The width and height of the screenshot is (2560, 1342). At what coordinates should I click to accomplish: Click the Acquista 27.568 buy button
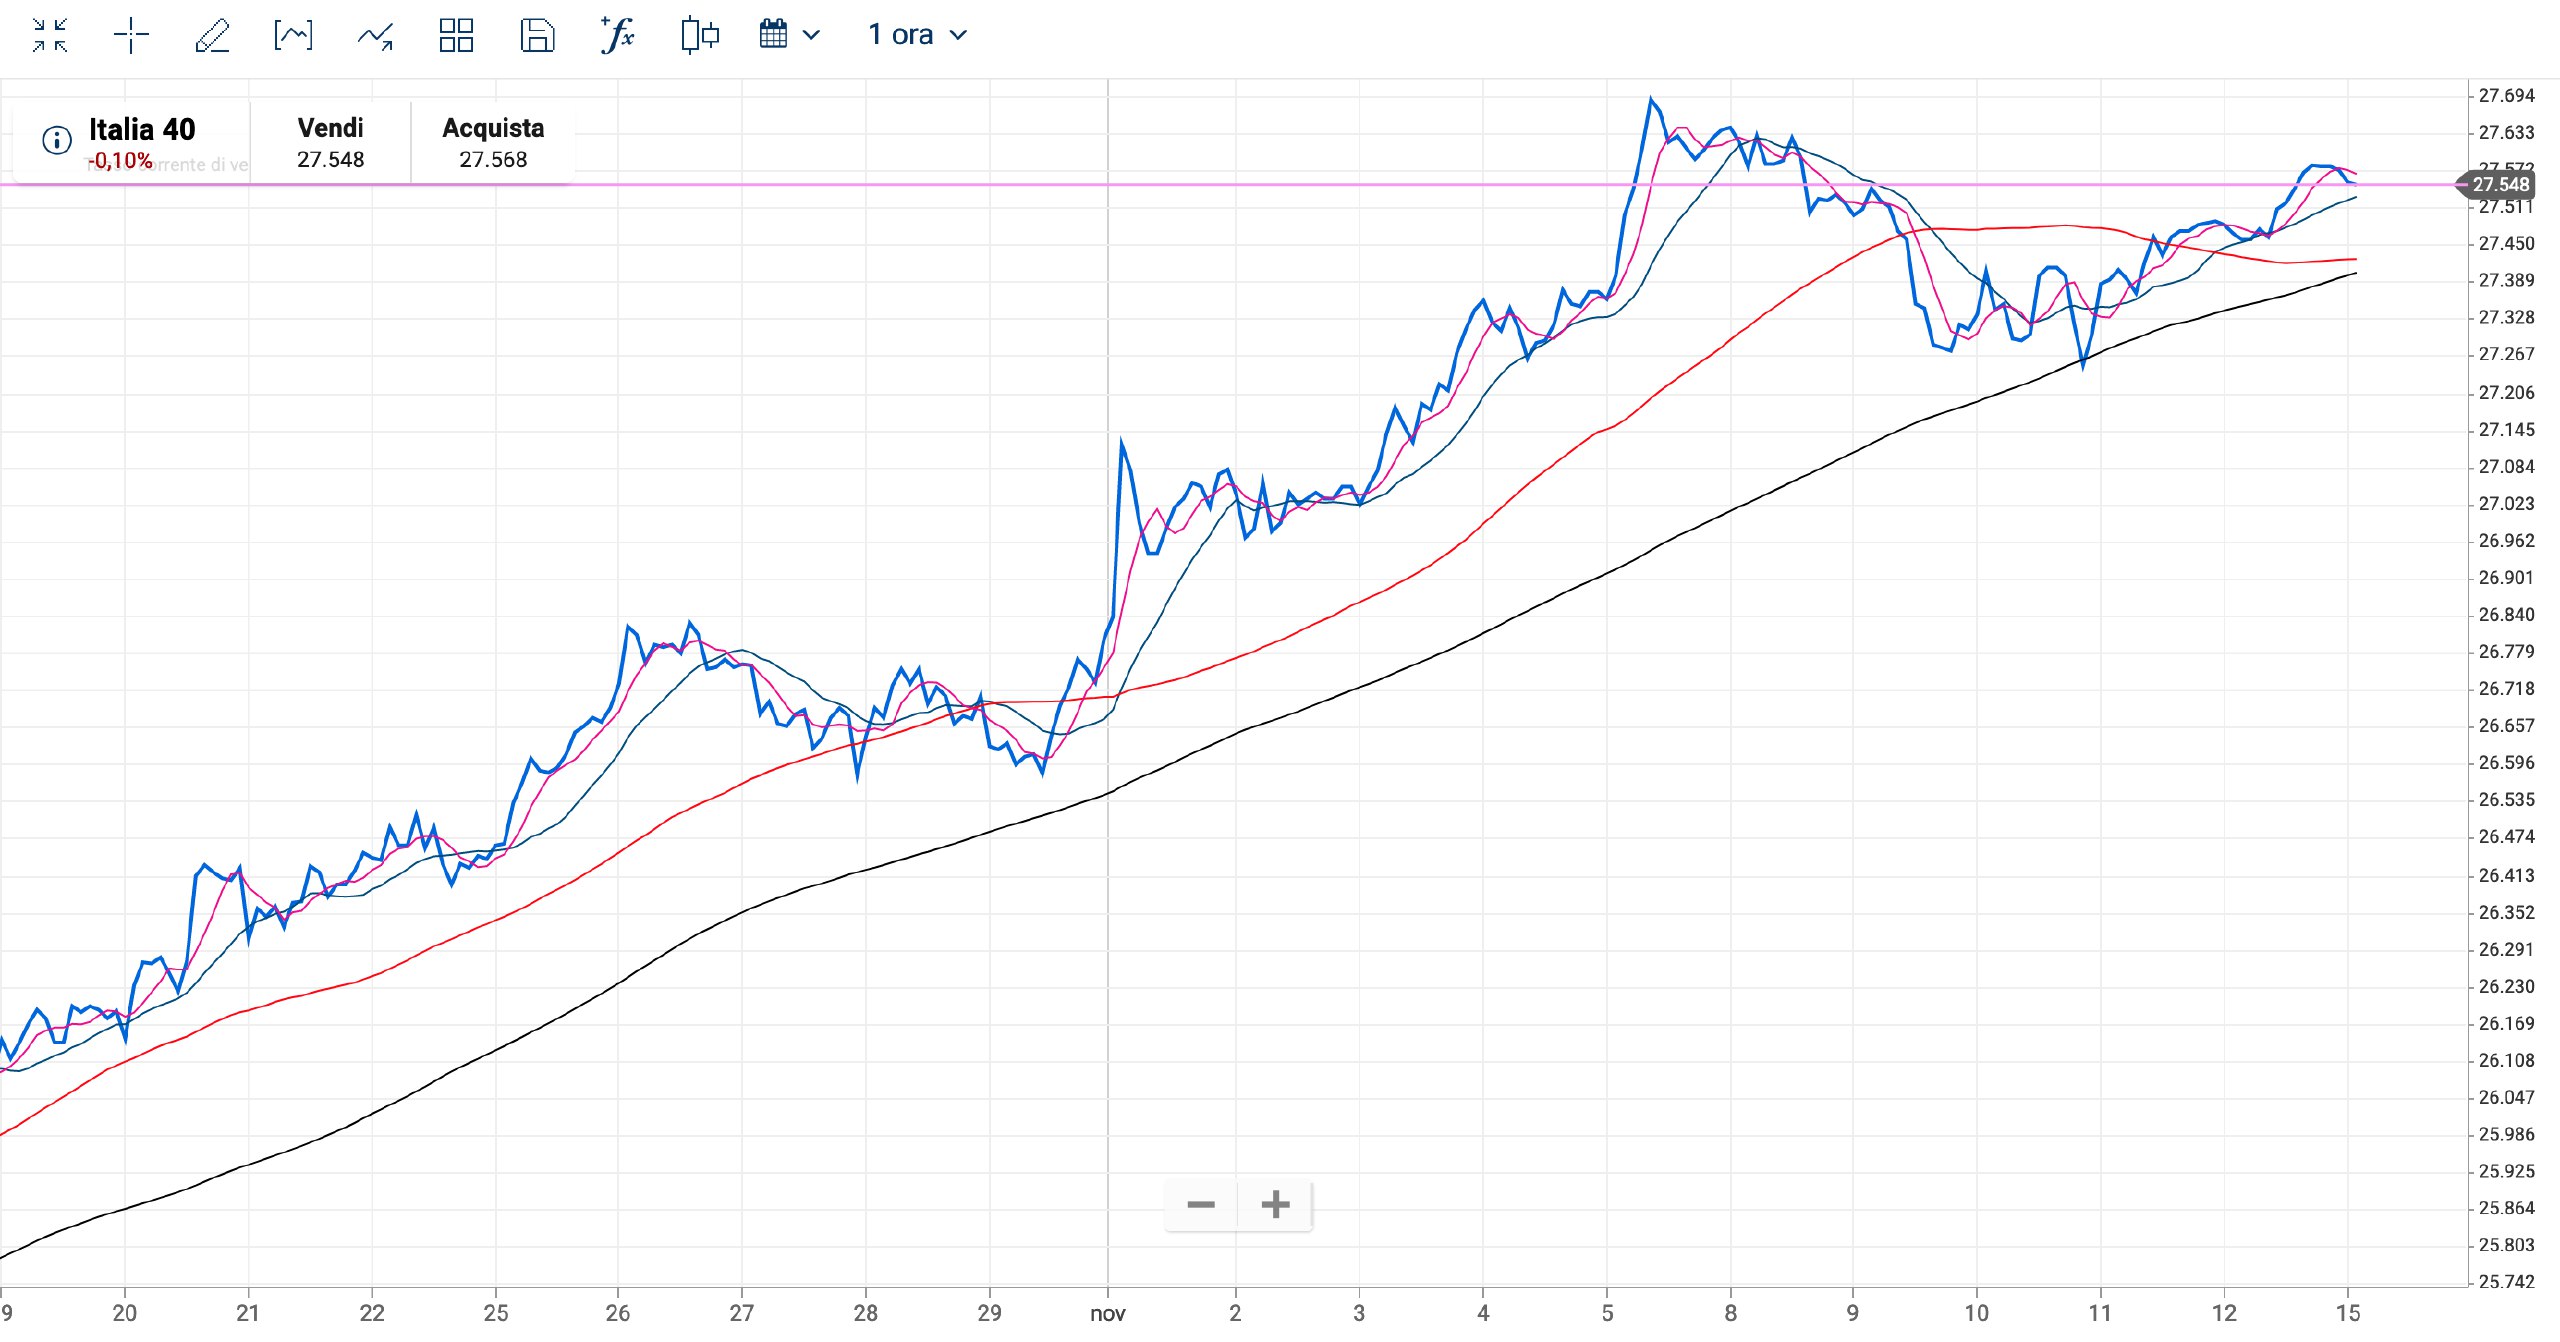pyautogui.click(x=493, y=142)
